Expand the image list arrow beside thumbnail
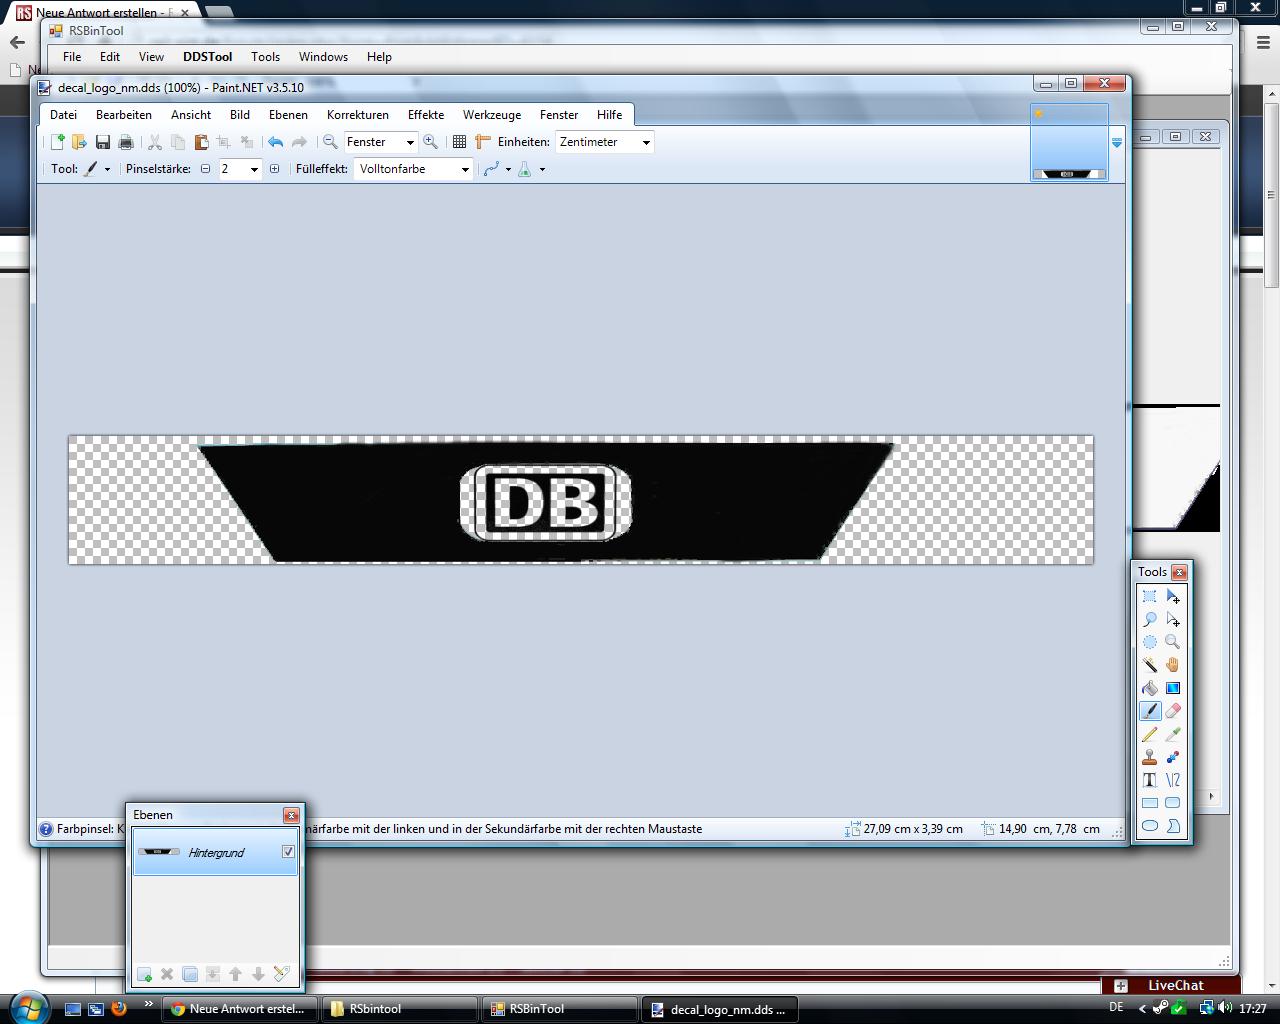 (1117, 143)
